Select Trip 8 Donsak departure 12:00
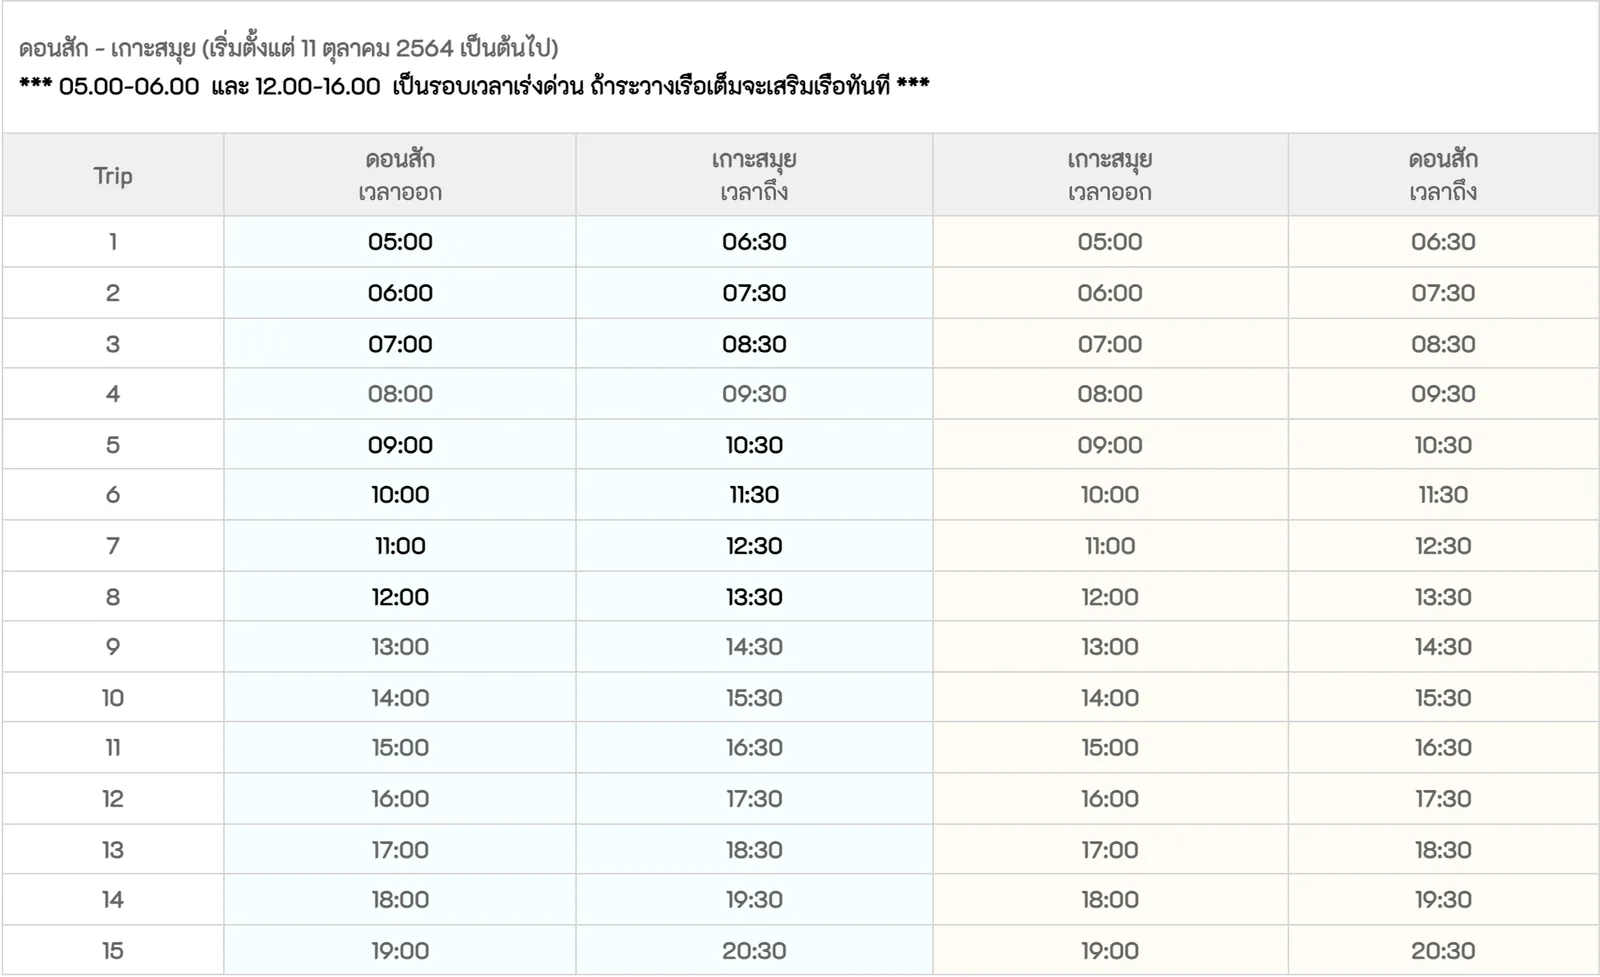This screenshot has width=1600, height=977. tap(400, 597)
